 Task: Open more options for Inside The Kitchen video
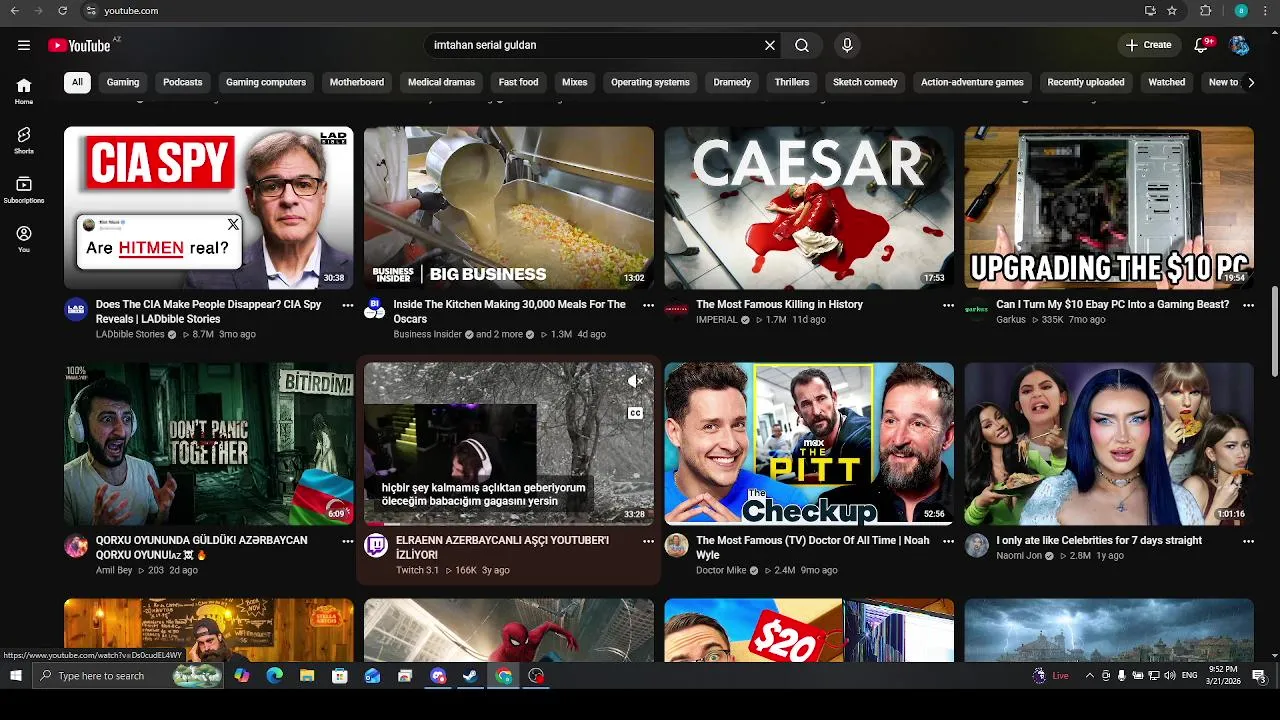pos(648,305)
